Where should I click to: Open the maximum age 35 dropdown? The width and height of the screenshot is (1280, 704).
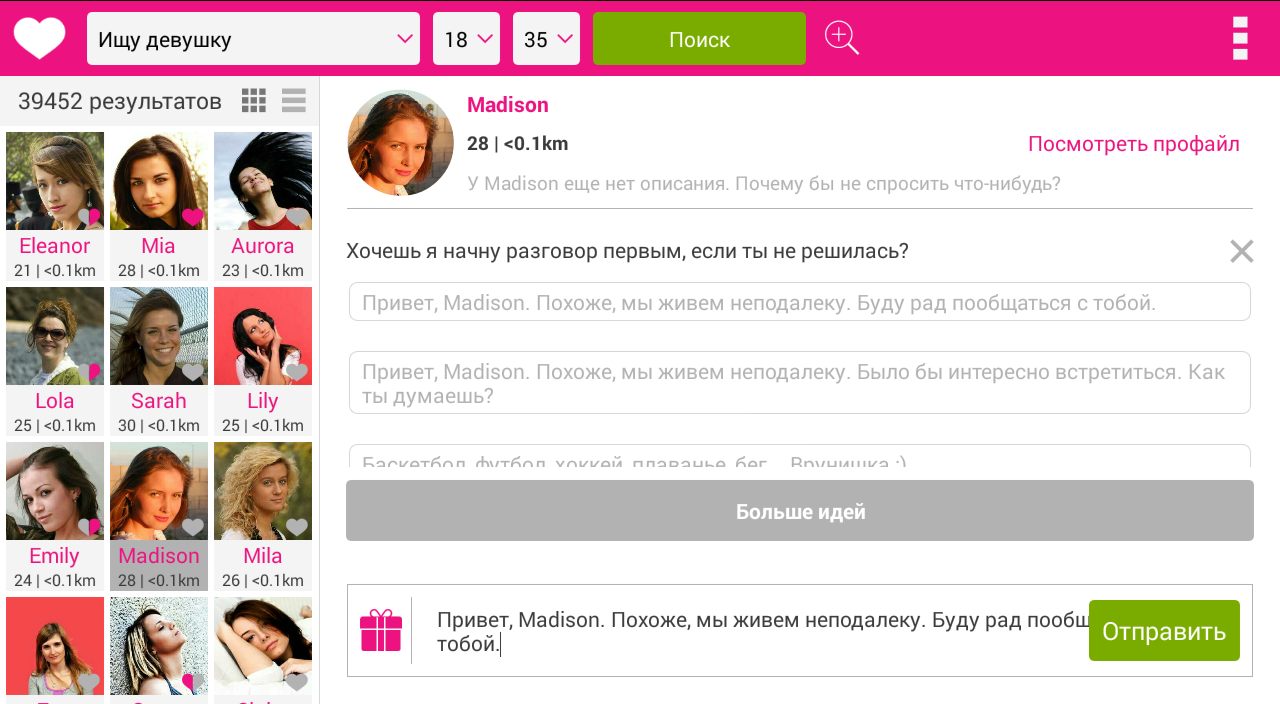pos(546,39)
